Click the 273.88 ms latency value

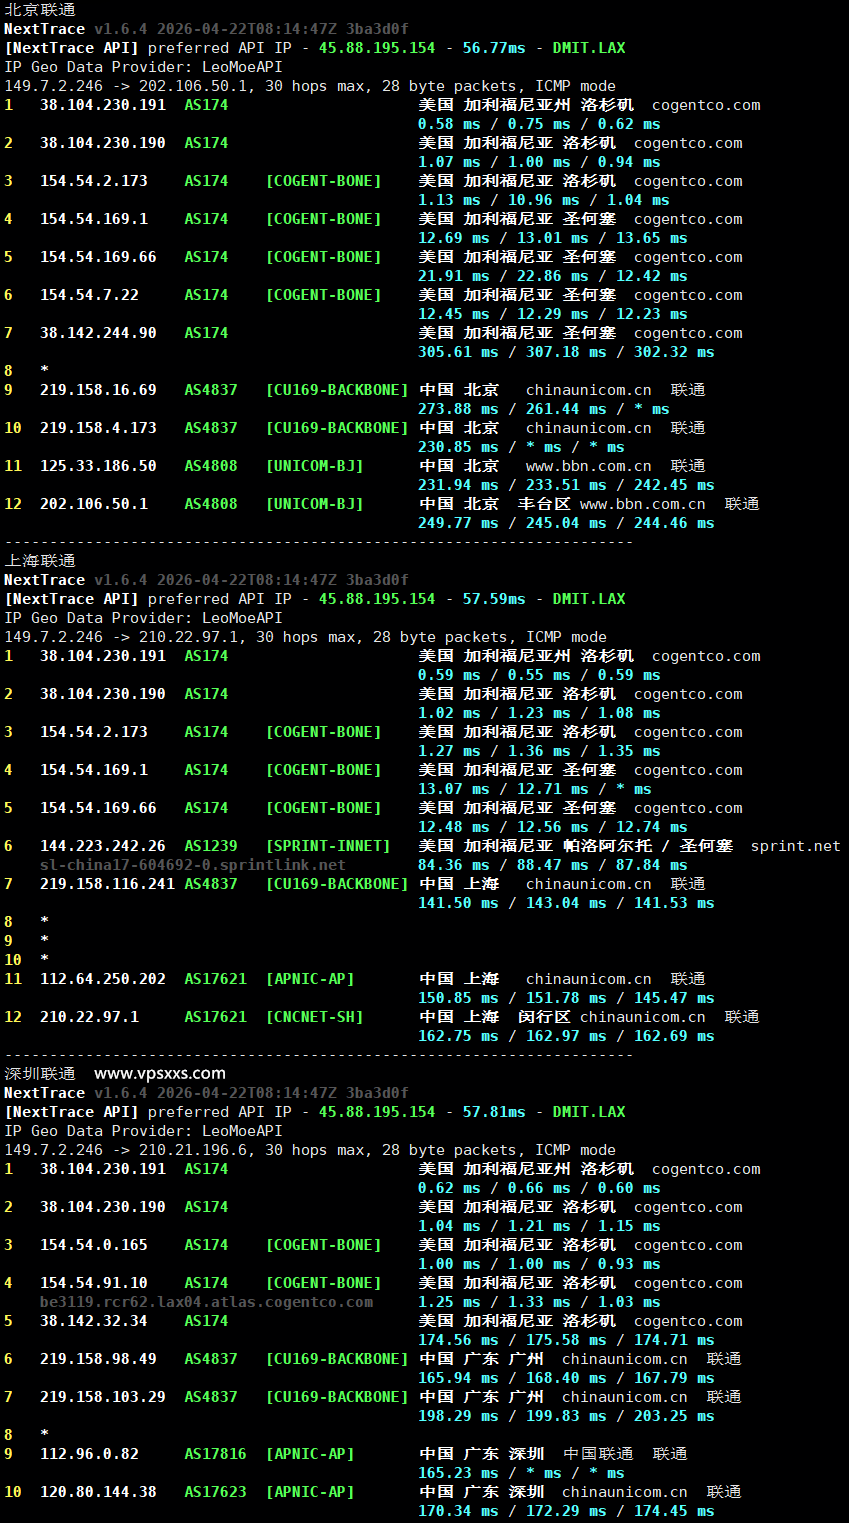[x=458, y=409]
